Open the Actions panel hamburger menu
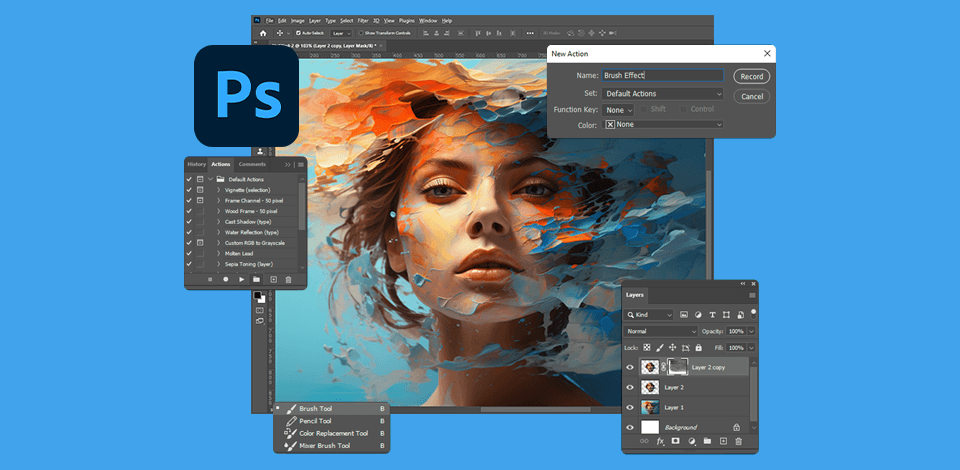 click(301, 165)
